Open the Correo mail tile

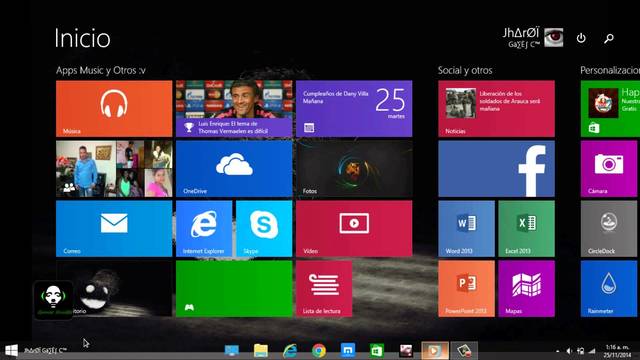click(x=114, y=229)
